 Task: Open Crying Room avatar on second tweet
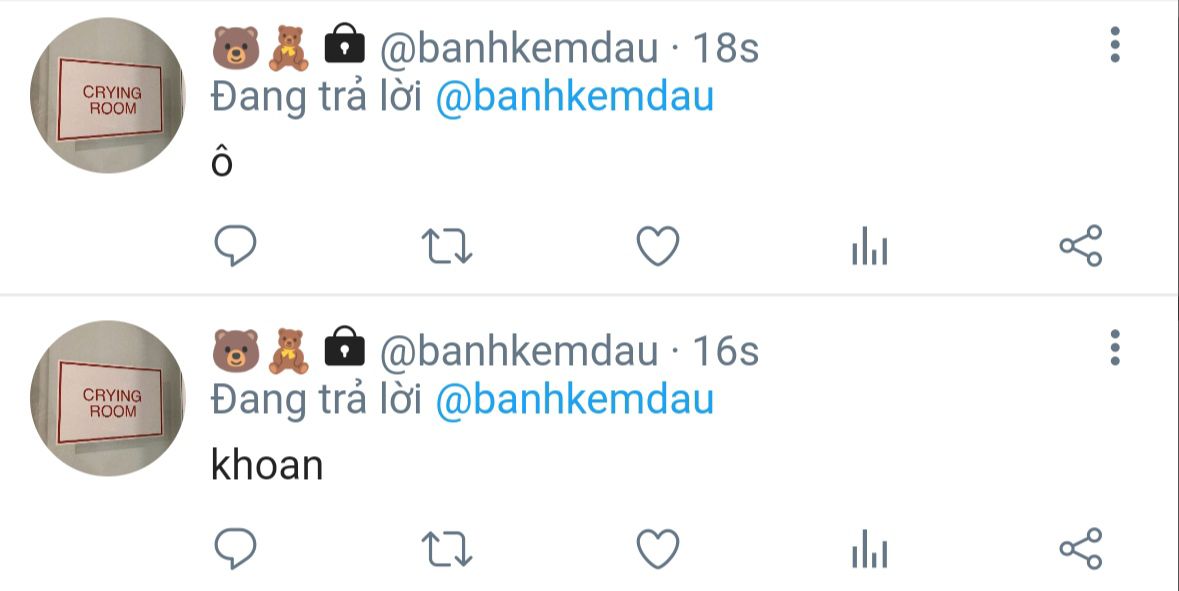click(x=108, y=399)
